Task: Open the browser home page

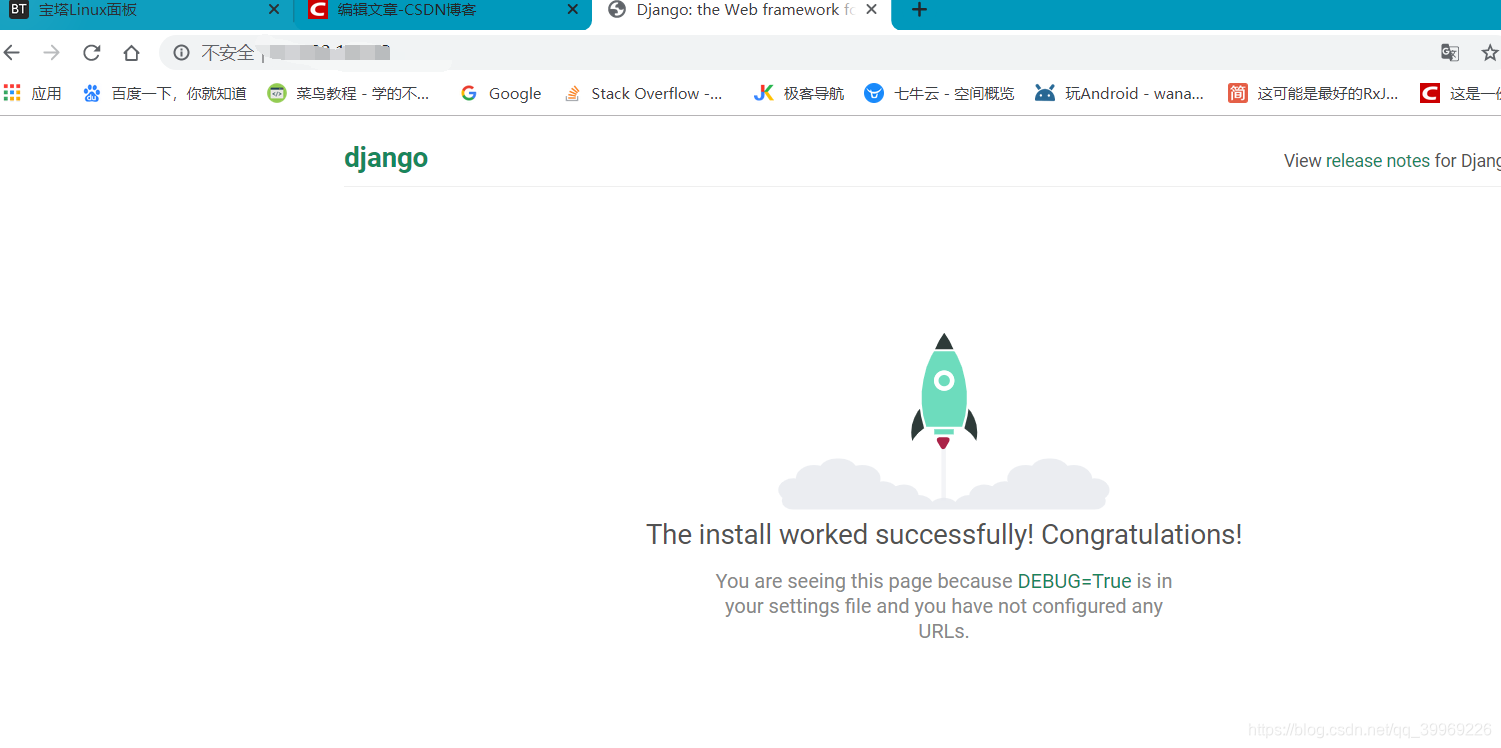Action: coord(132,53)
